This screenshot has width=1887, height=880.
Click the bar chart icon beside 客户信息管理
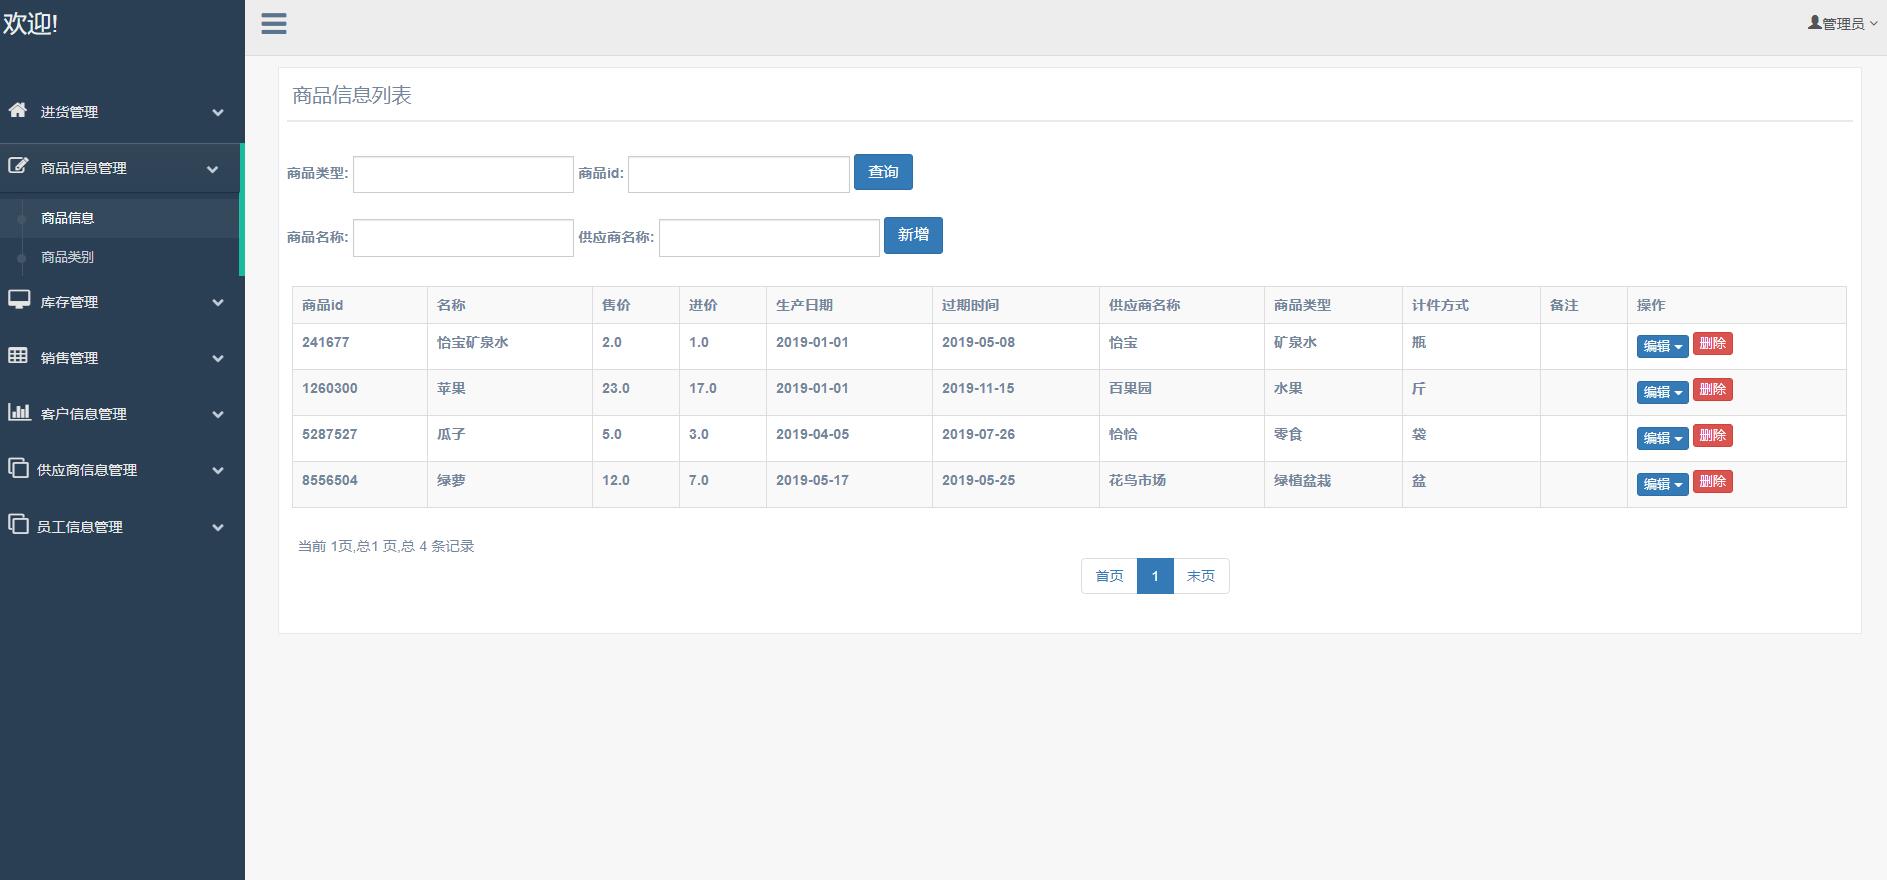18,412
